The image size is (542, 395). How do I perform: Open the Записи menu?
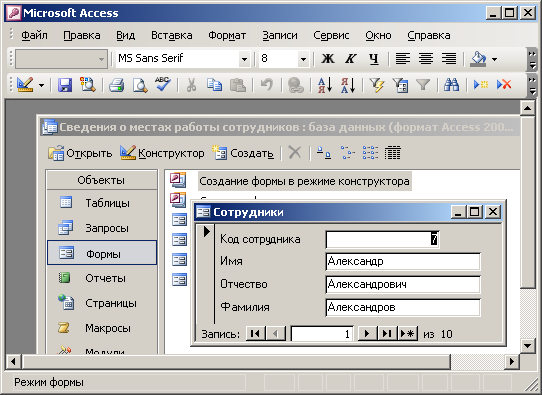coord(280,35)
